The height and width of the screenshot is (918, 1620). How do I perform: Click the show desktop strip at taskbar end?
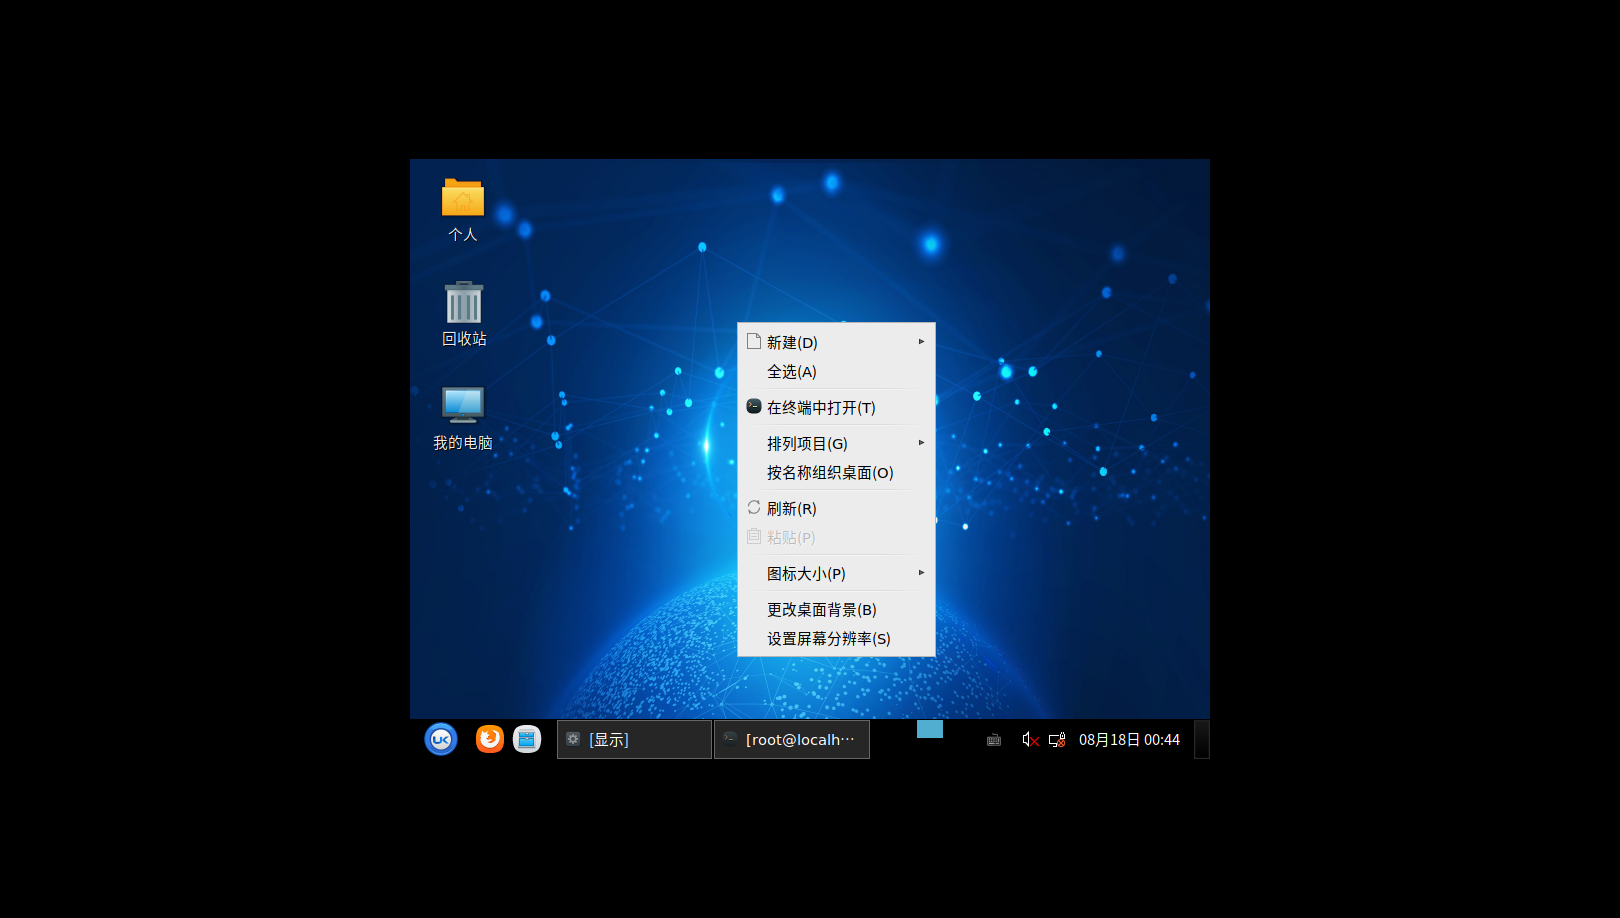click(x=1202, y=739)
